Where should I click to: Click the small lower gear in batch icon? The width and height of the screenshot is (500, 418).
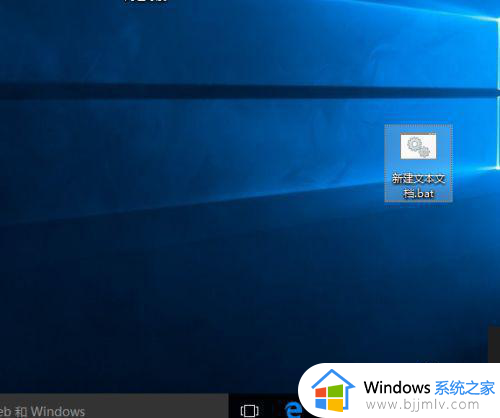click(x=424, y=152)
